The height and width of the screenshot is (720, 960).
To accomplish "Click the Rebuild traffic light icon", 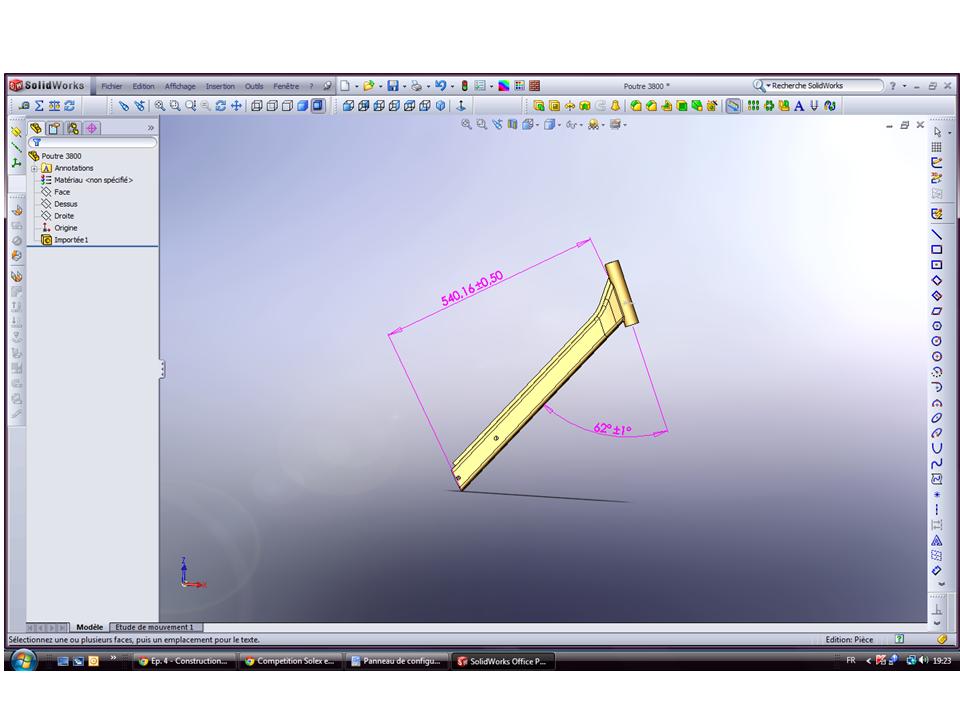I will point(463,86).
